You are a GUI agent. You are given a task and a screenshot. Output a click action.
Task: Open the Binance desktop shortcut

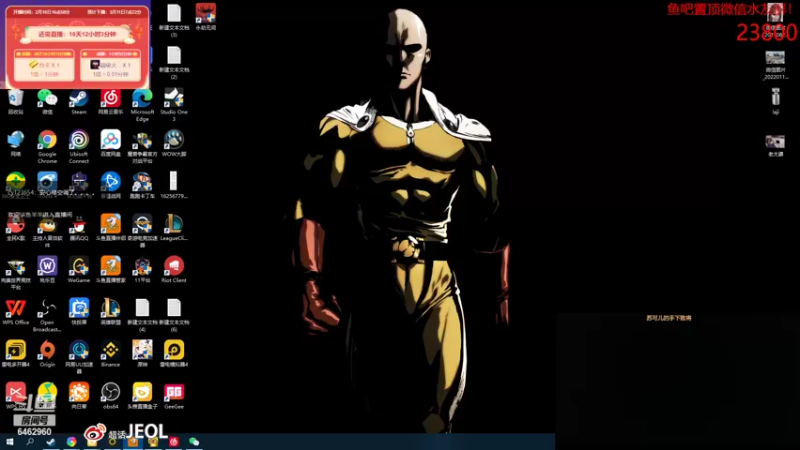pyautogui.click(x=111, y=354)
